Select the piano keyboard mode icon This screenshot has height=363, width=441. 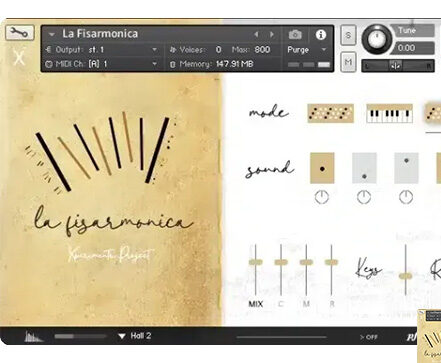tap(389, 113)
